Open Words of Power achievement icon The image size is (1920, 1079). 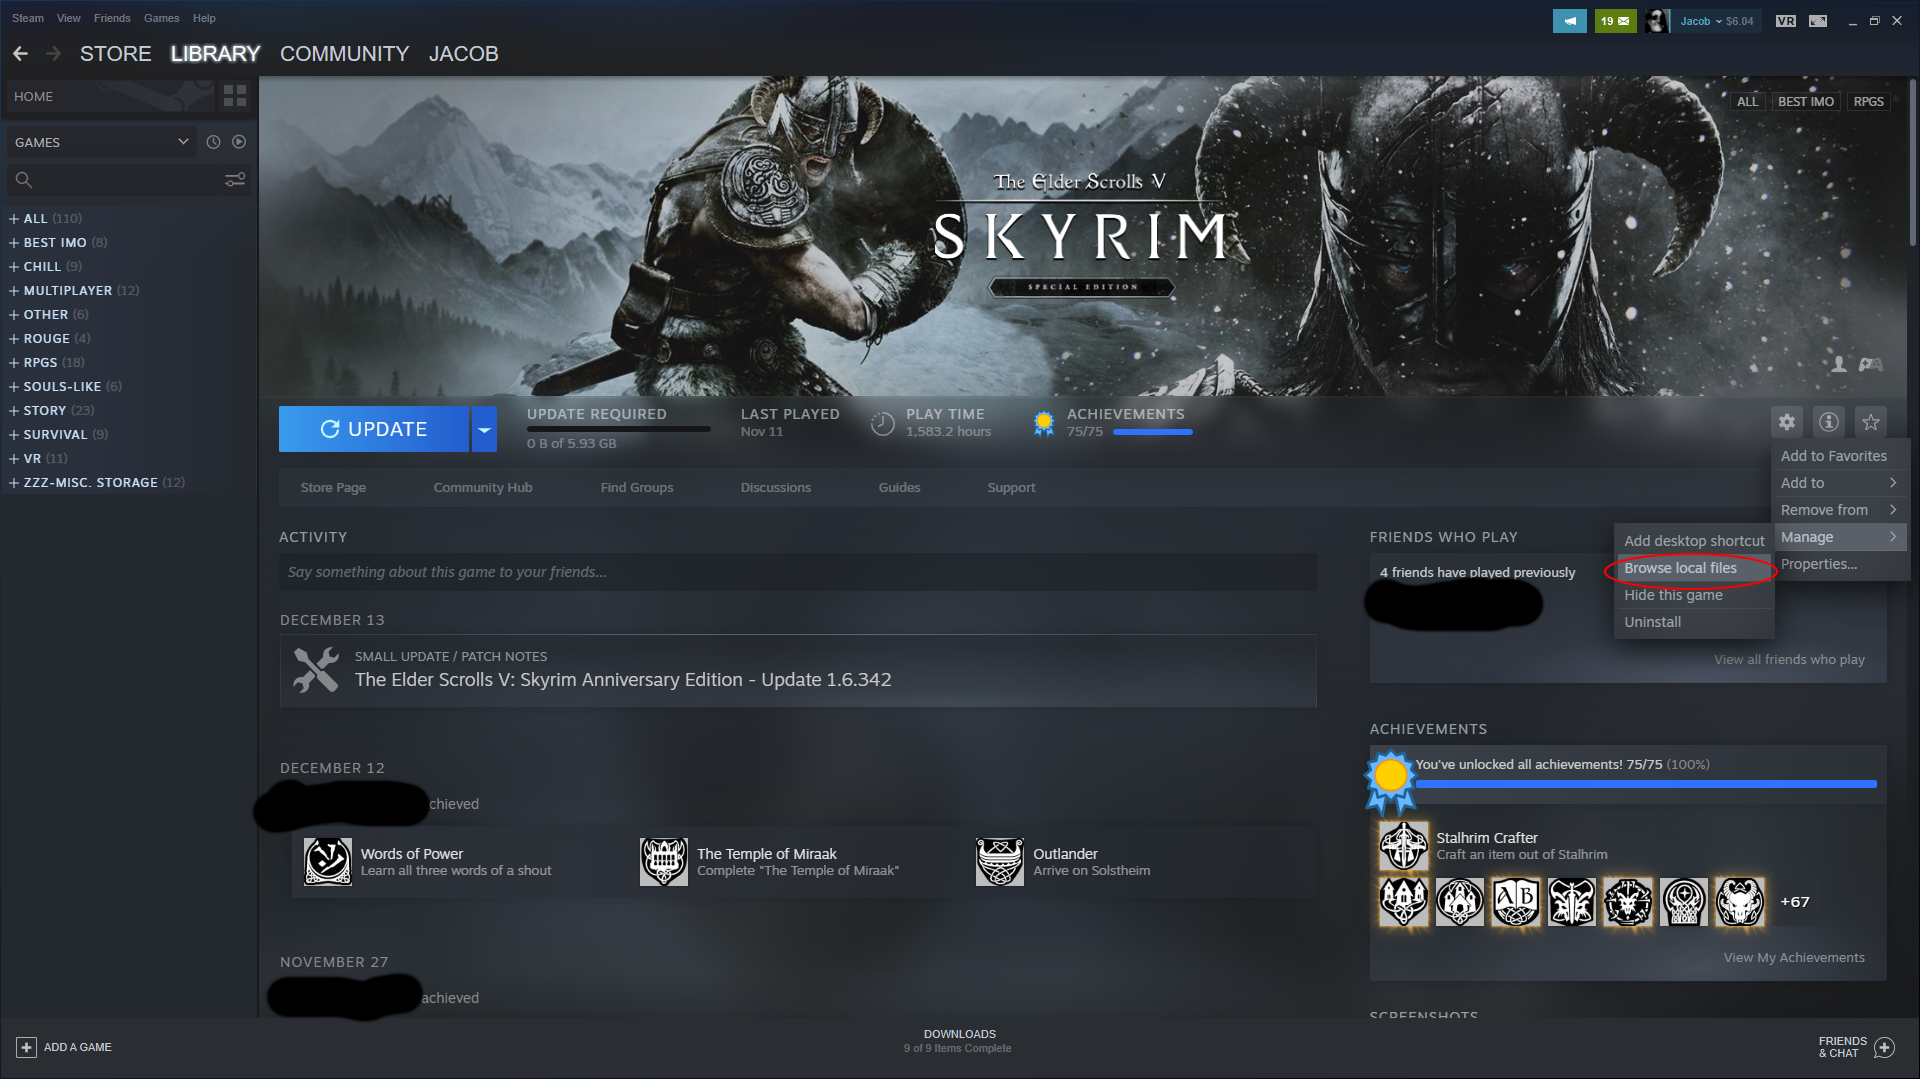328,862
